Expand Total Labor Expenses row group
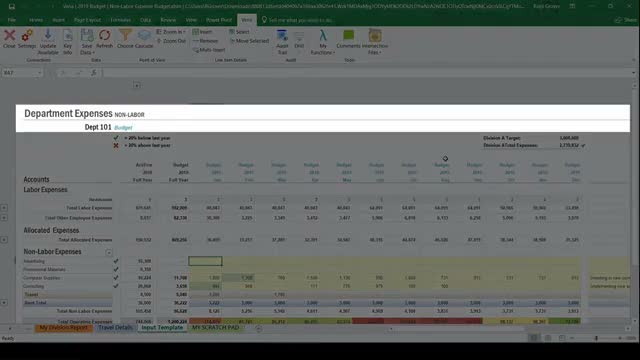 pyautogui.click(x=4, y=208)
